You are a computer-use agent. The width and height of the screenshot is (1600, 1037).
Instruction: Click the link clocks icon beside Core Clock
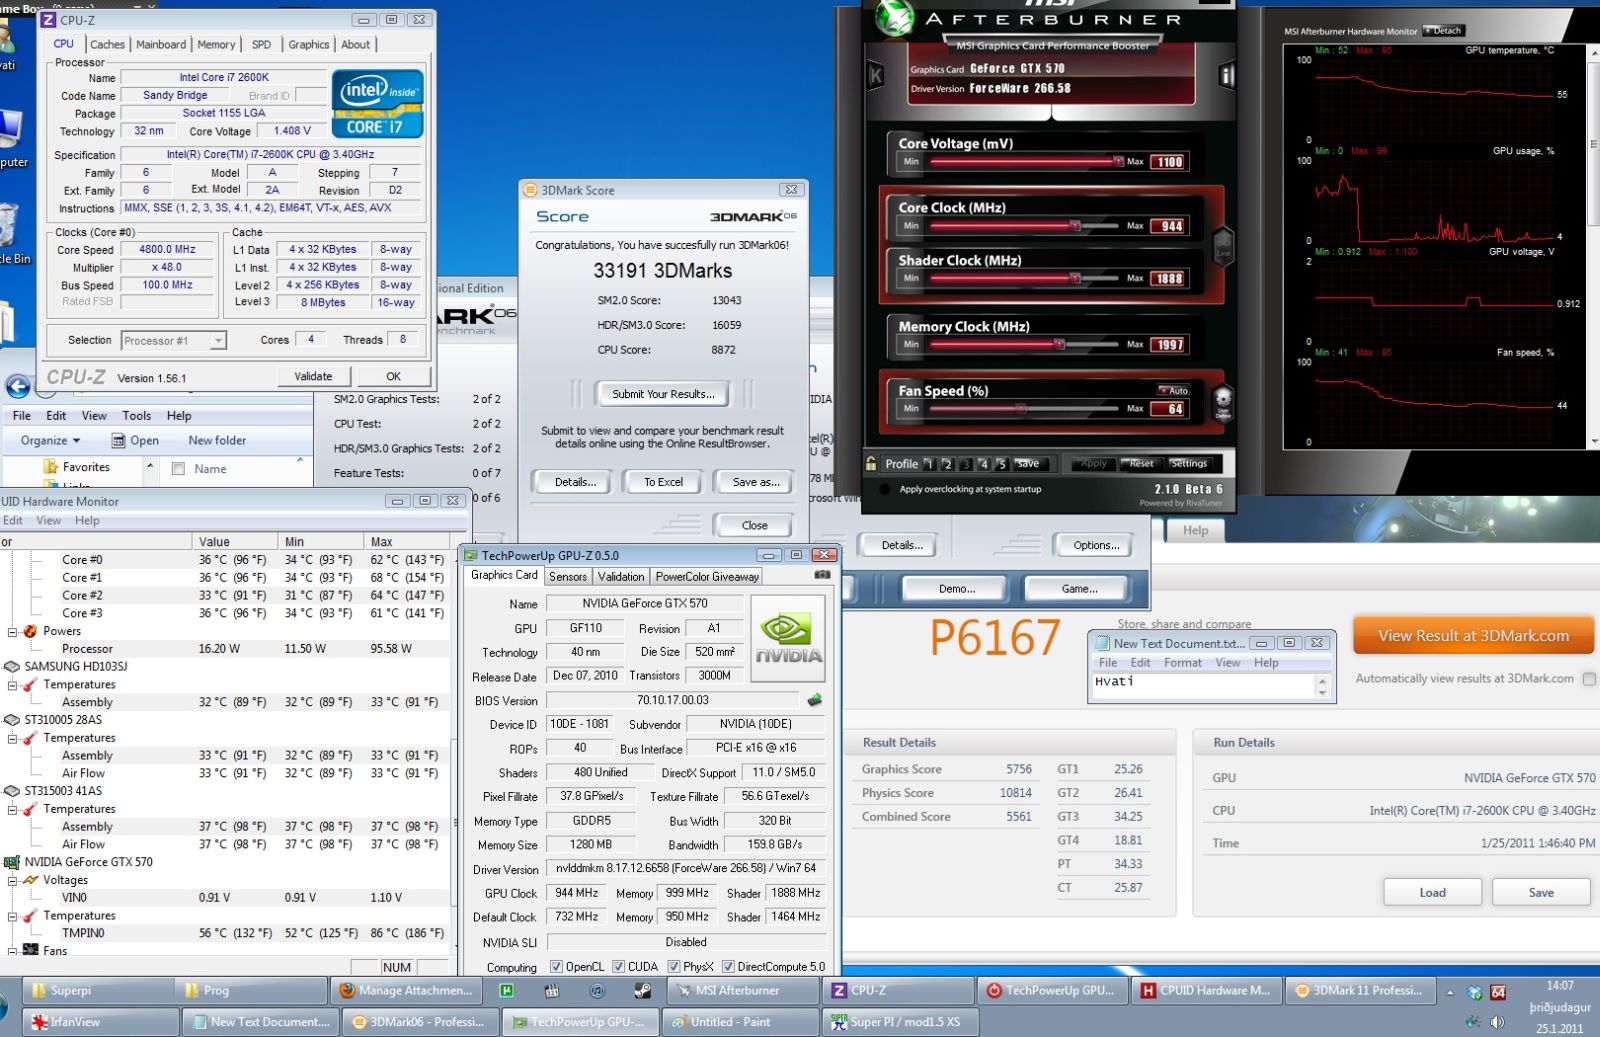[1222, 244]
